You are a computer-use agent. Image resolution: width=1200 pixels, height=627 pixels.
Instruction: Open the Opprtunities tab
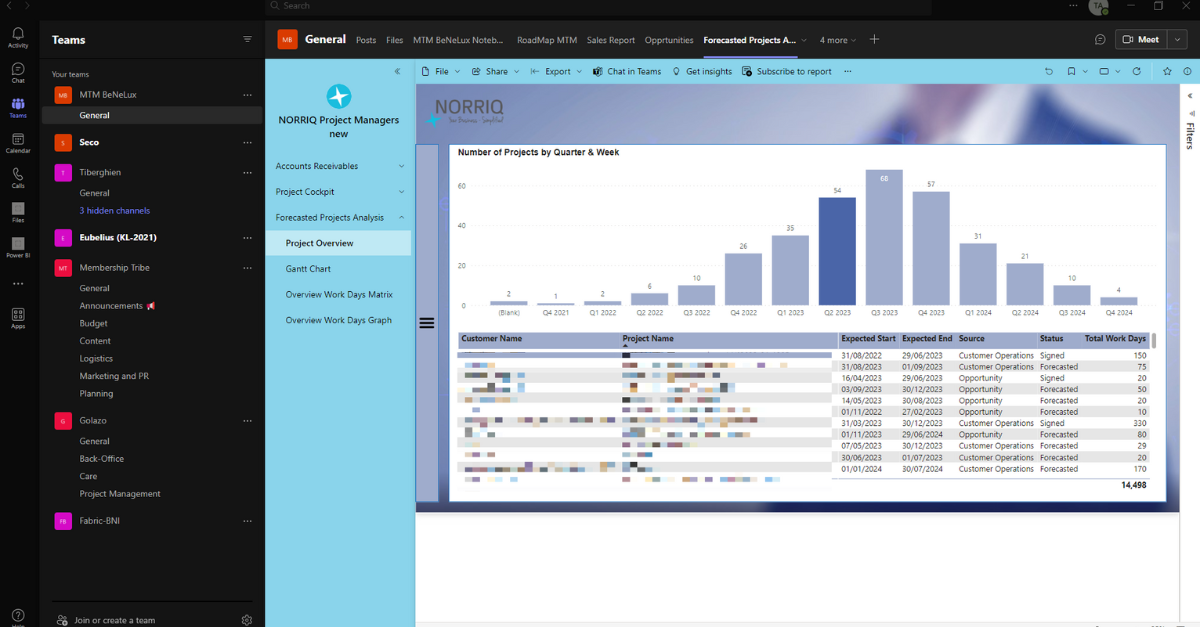669,40
